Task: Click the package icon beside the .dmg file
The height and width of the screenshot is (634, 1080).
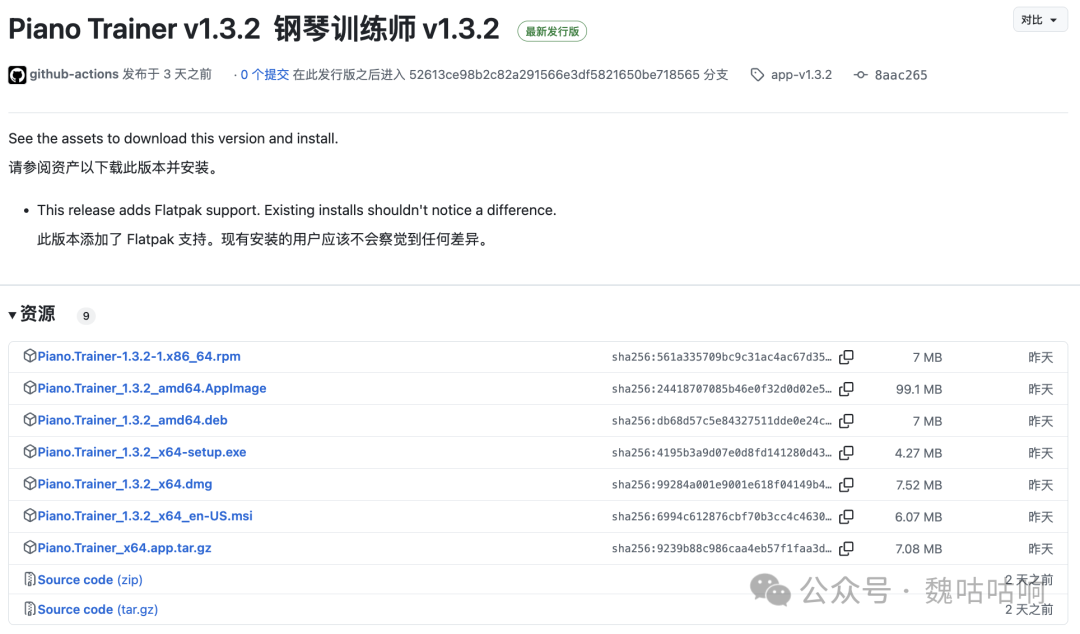Action: click(x=30, y=483)
